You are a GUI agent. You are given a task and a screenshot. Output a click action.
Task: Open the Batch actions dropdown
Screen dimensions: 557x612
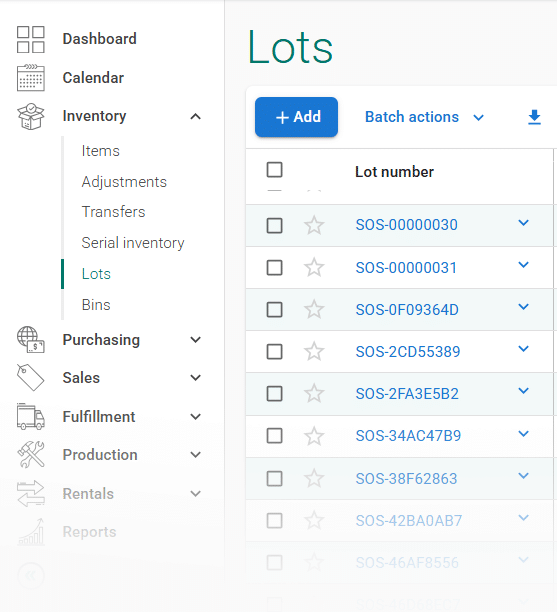[424, 117]
